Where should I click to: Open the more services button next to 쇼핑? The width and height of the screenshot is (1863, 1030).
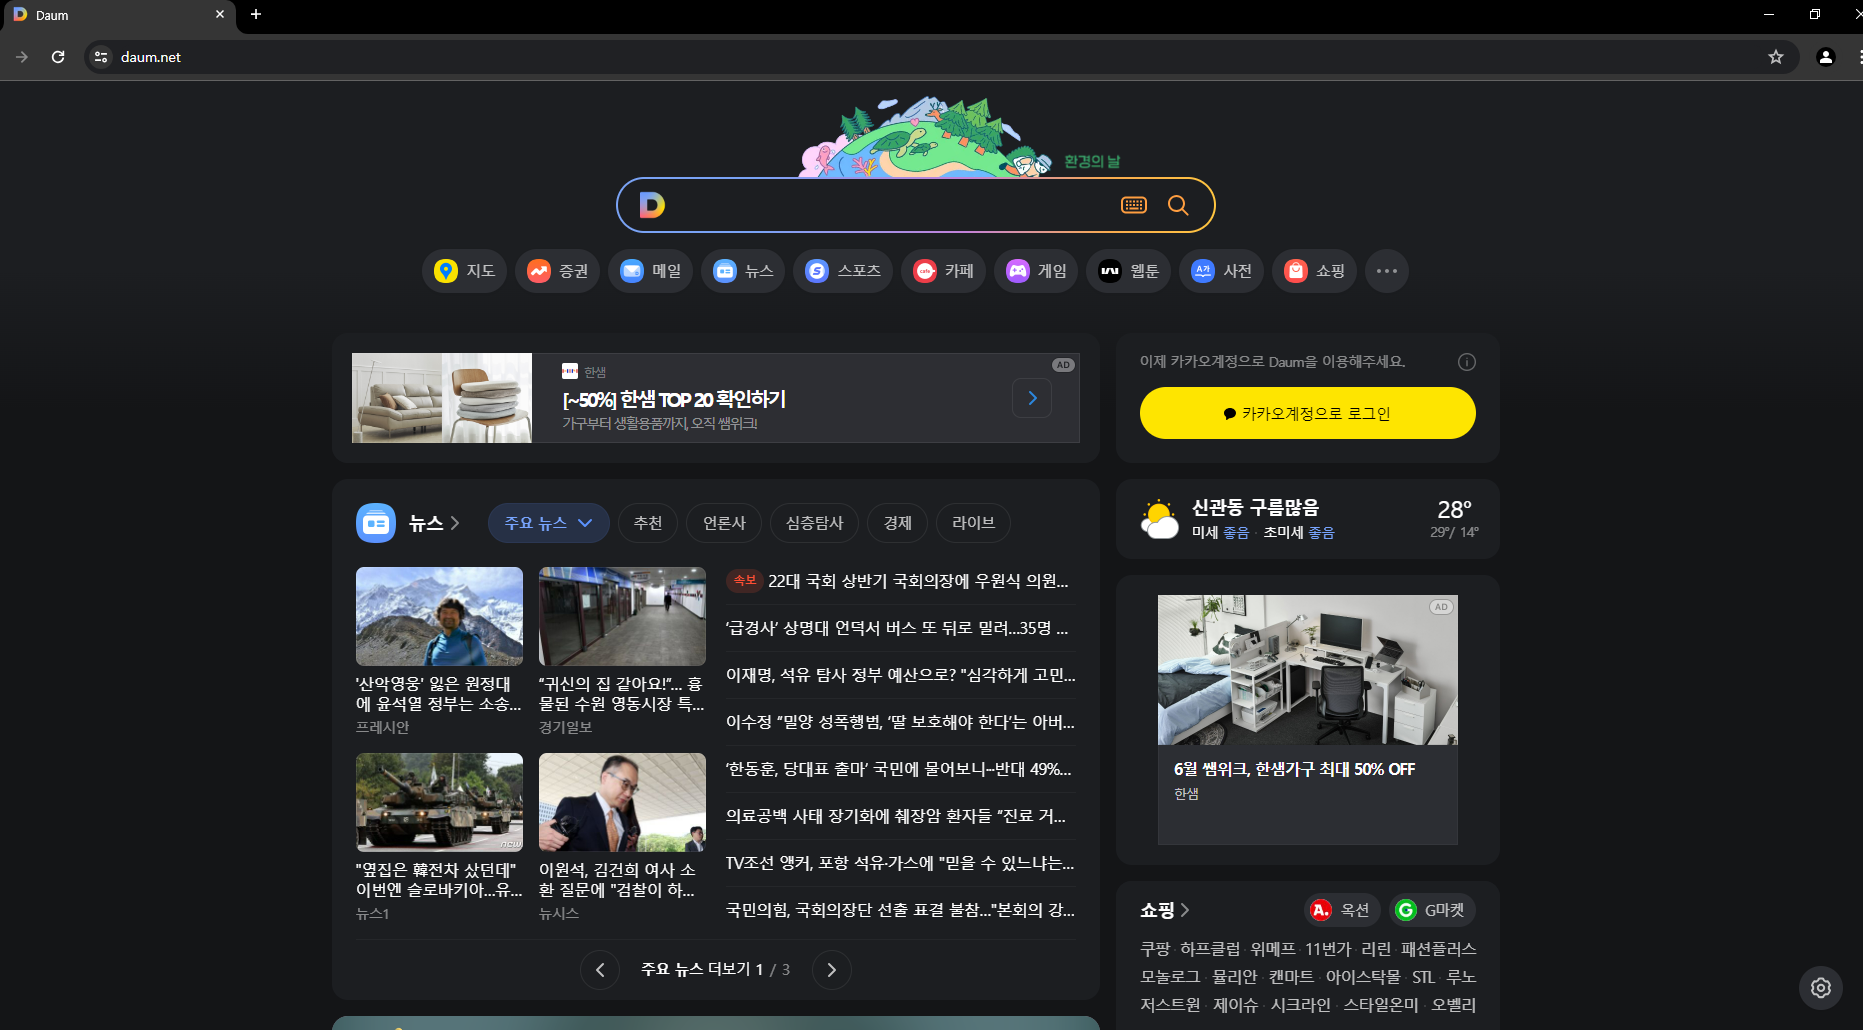[x=1386, y=271]
